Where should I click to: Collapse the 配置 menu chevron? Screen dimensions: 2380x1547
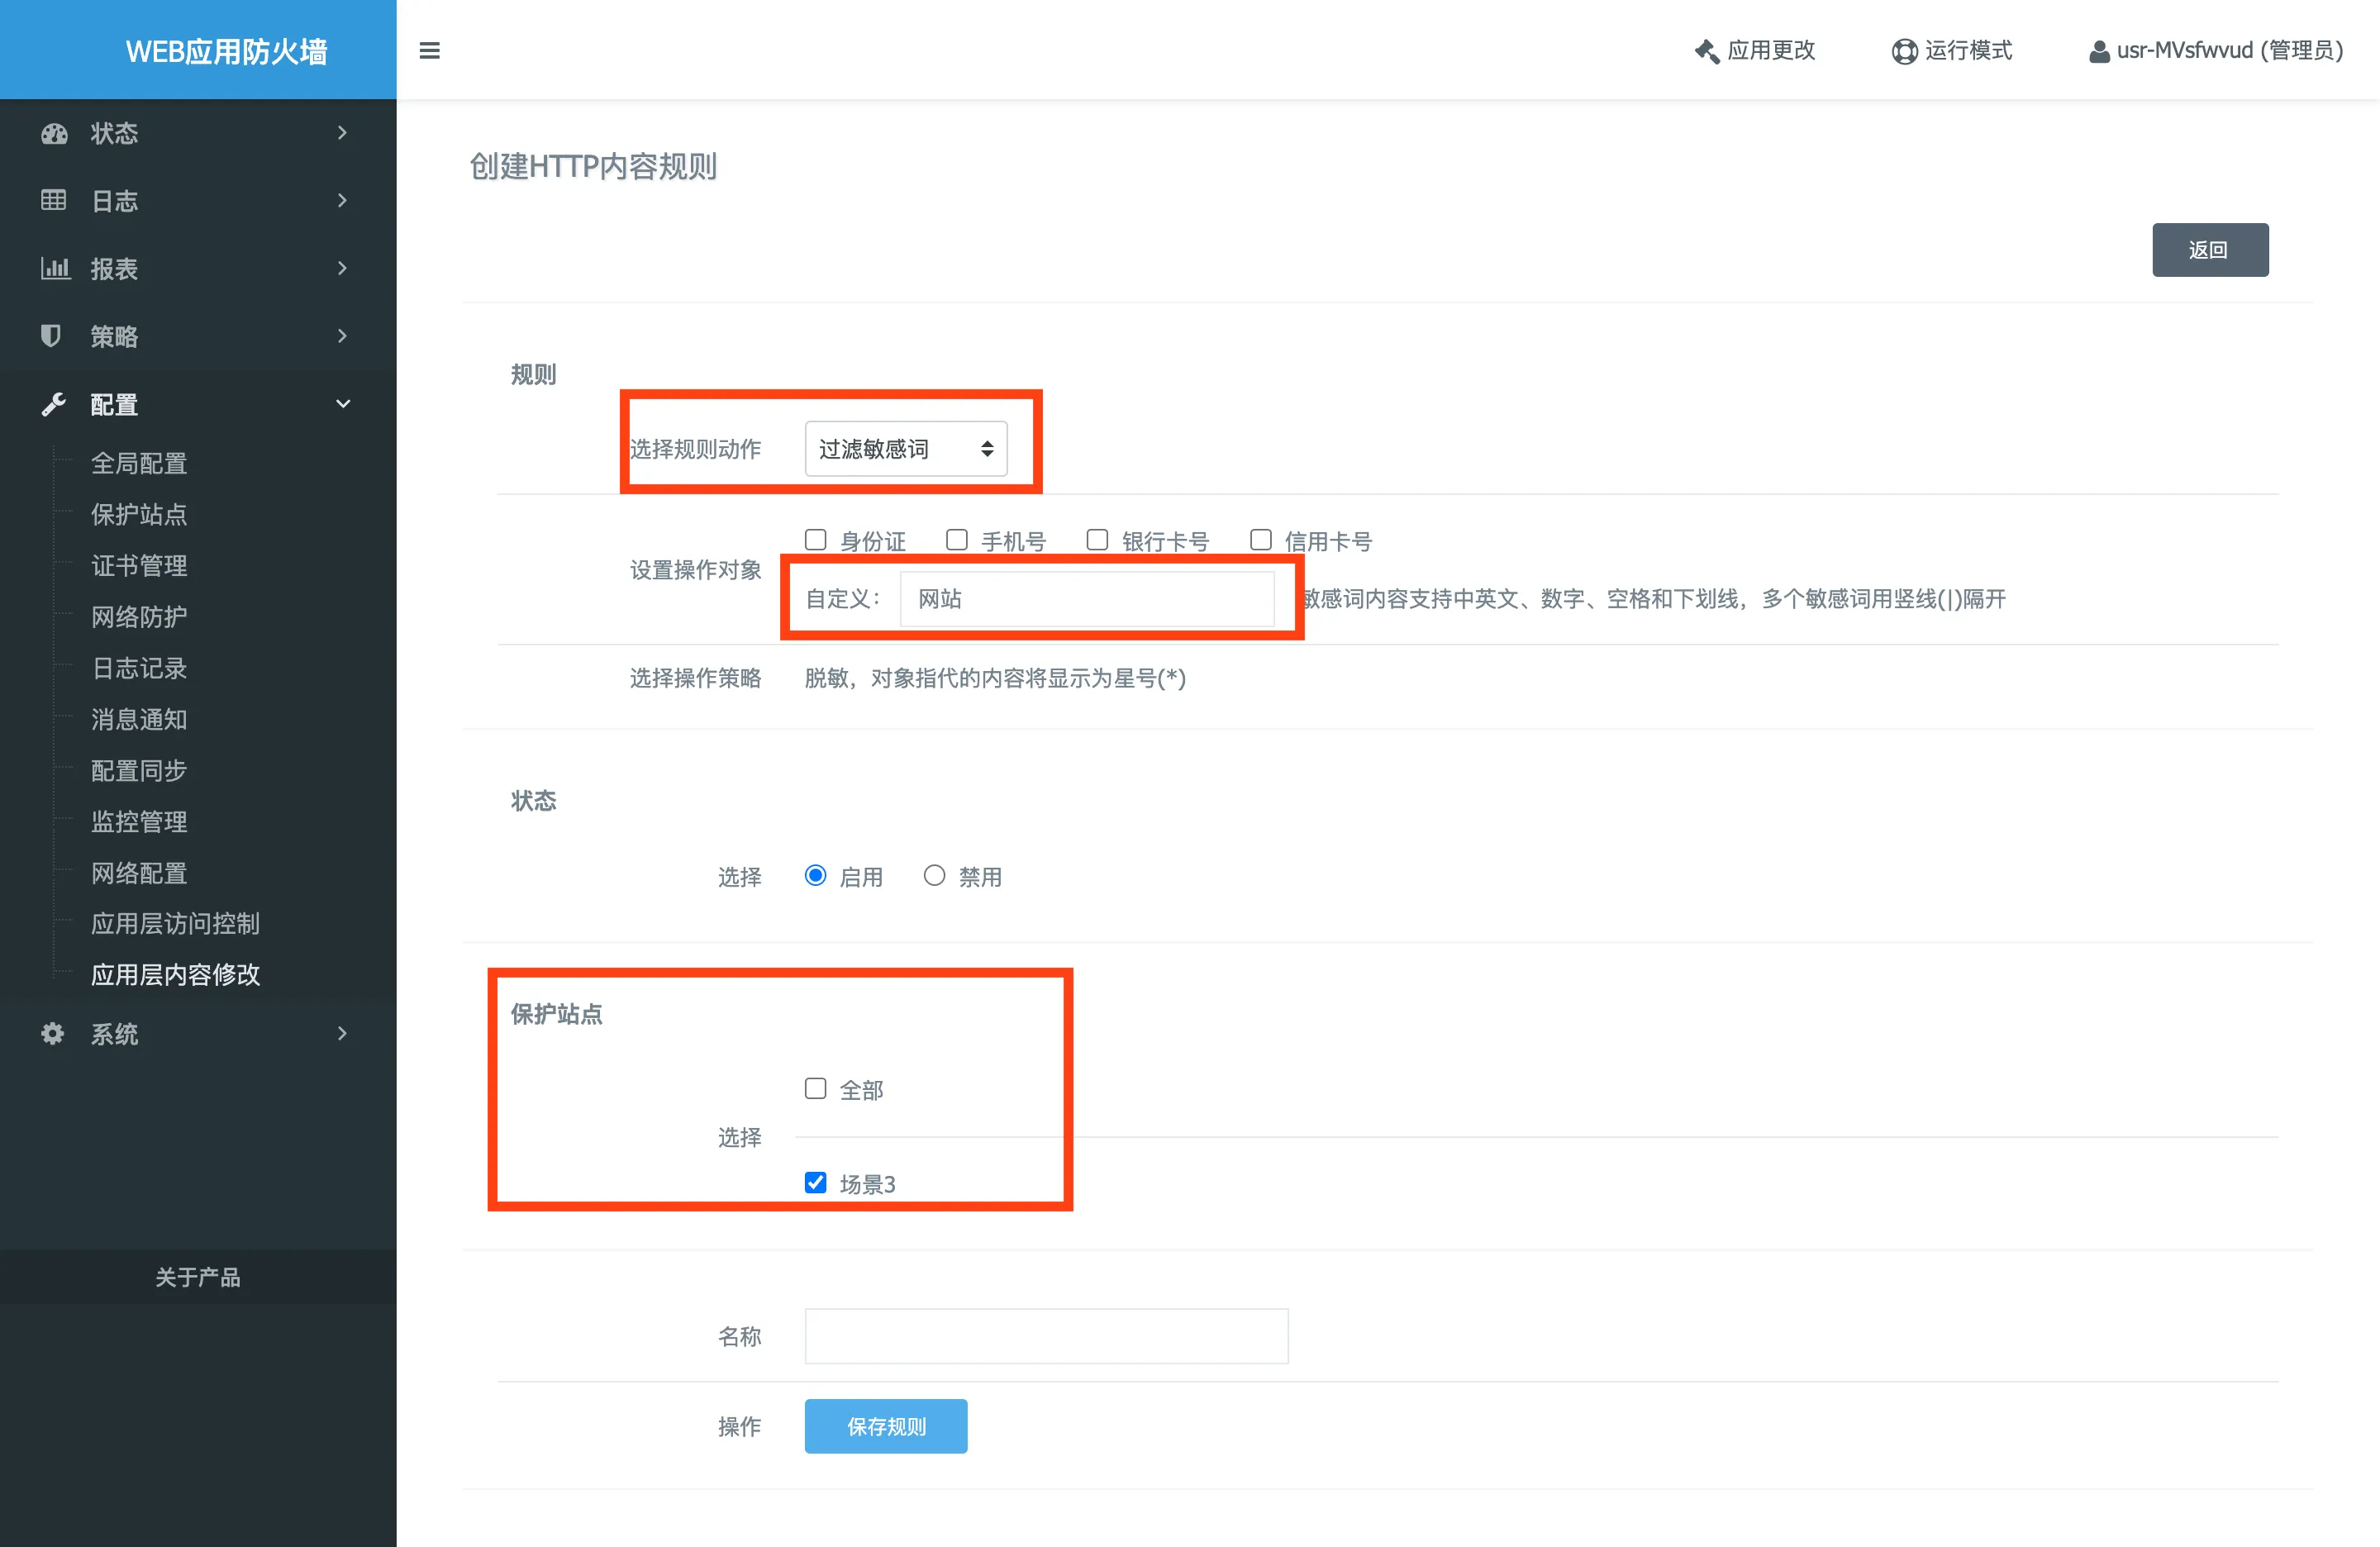click(x=343, y=404)
